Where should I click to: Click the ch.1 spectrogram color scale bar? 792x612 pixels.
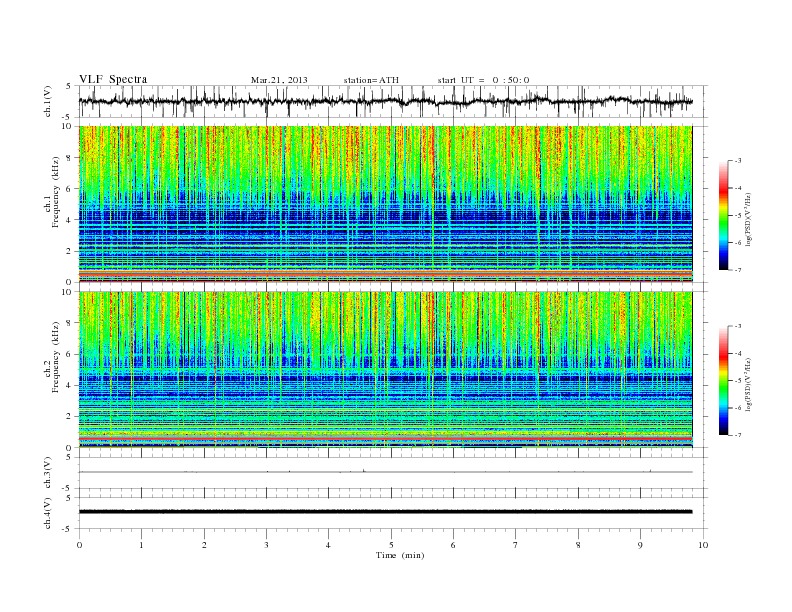[723, 215]
